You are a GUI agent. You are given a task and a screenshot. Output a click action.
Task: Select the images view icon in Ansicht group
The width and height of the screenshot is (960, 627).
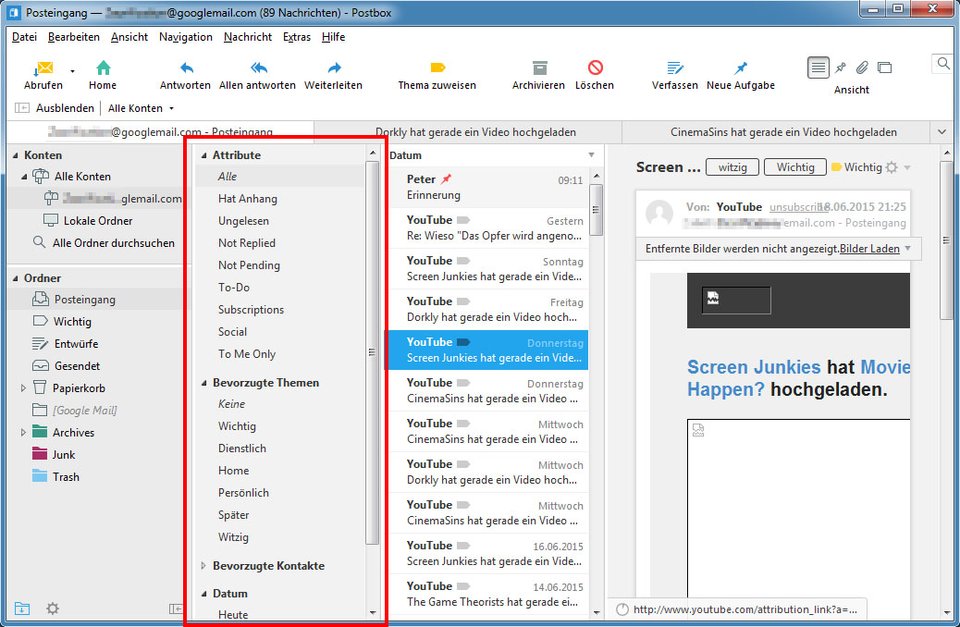[x=884, y=67]
